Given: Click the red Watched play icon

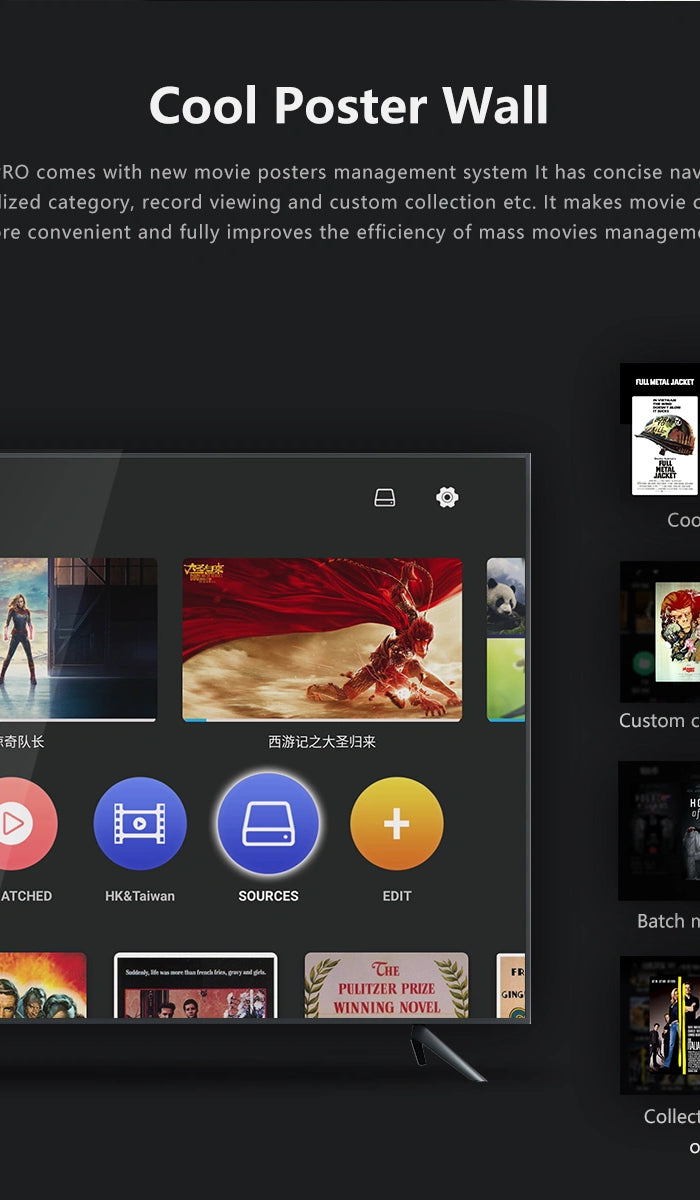Looking at the screenshot, I should point(18,824).
